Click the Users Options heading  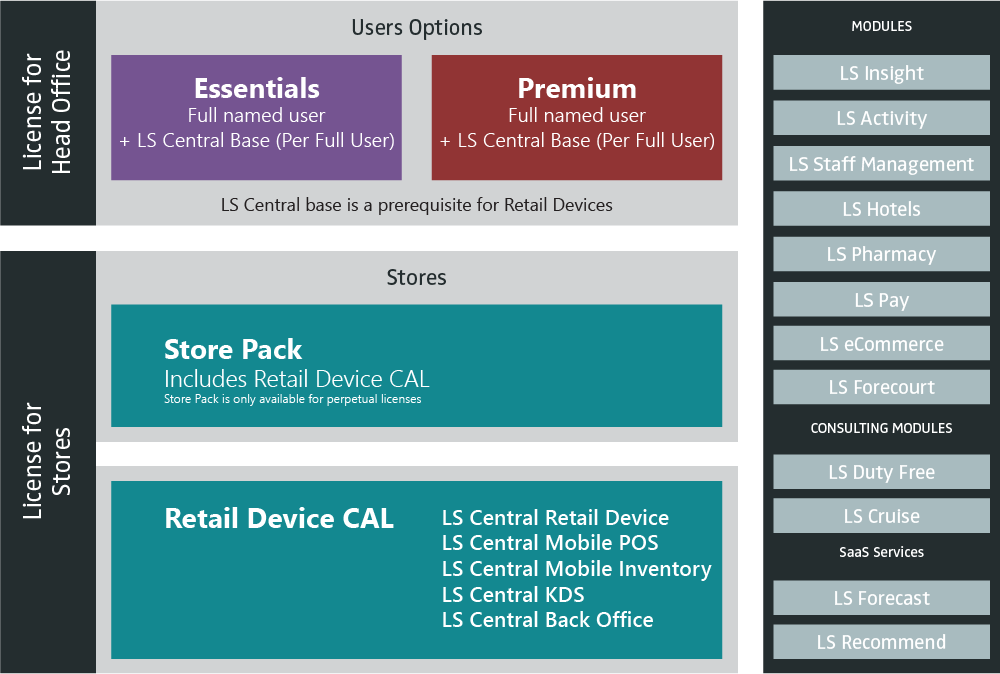pos(416,28)
